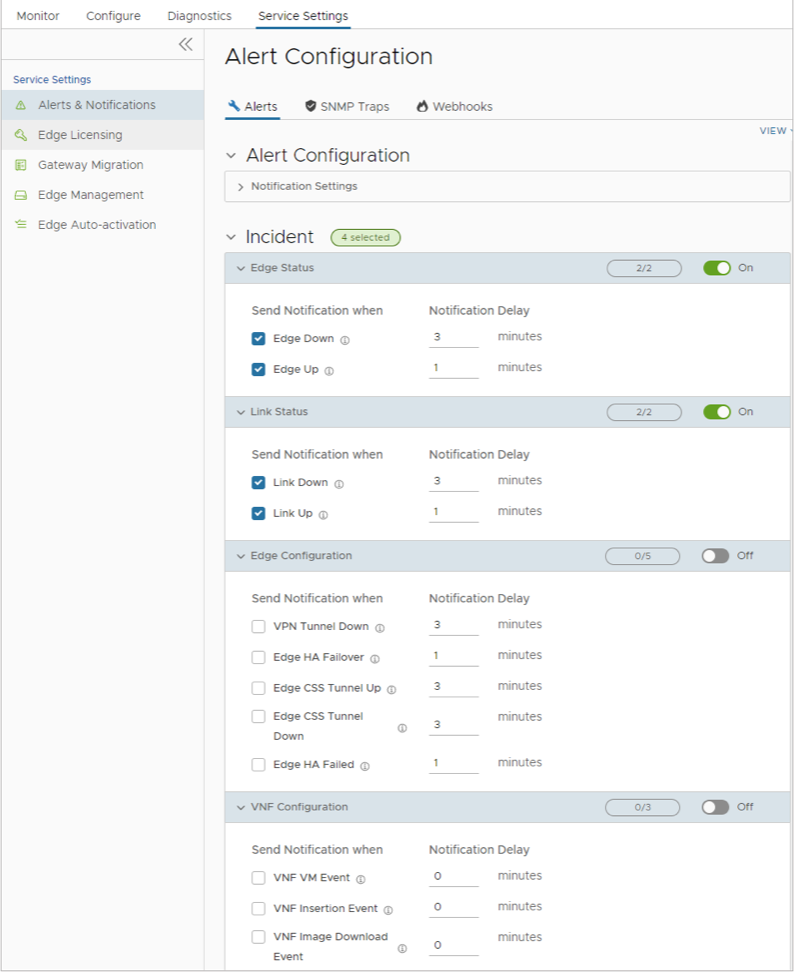Turn off the Link Status toggle

[x=716, y=412]
